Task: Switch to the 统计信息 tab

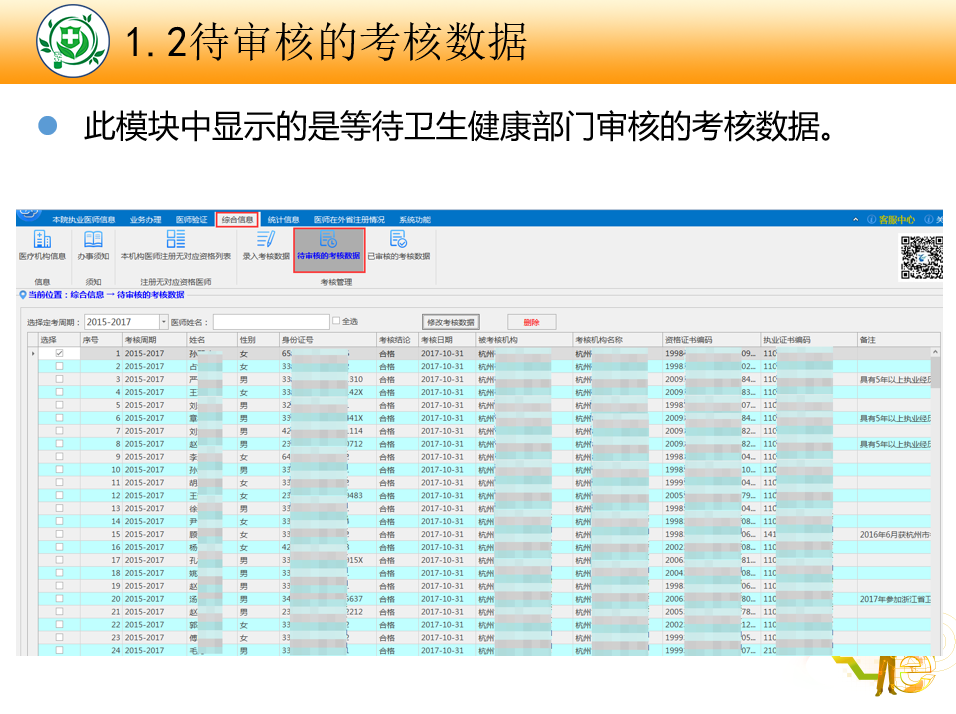Action: pos(283,219)
